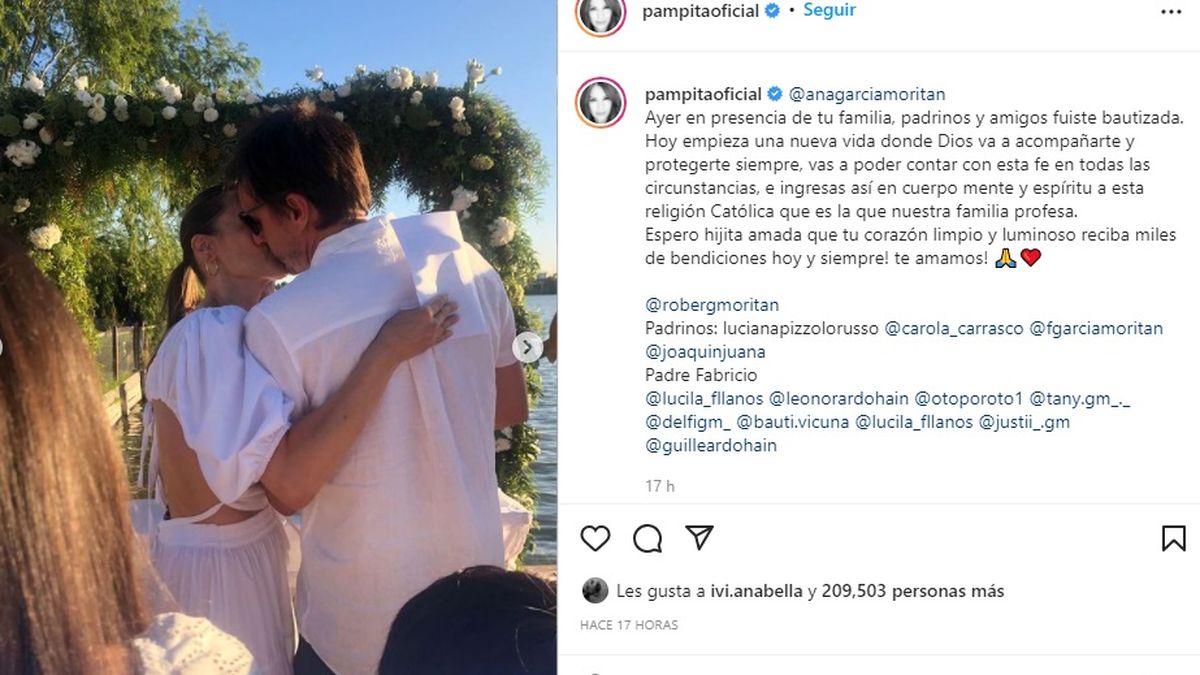Like the post with heart icon
The height and width of the screenshot is (675, 1200).
(x=595, y=538)
